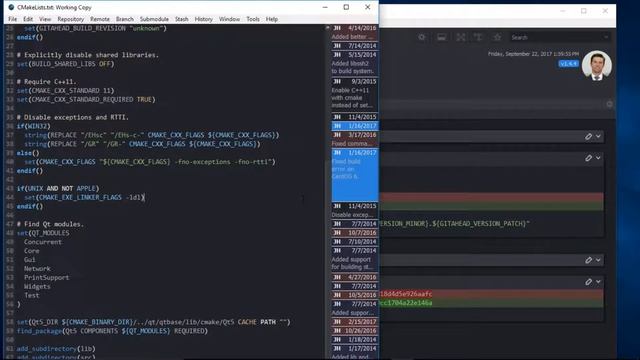Click the fourth edit pencil icon in diff list

(x=588, y=282)
